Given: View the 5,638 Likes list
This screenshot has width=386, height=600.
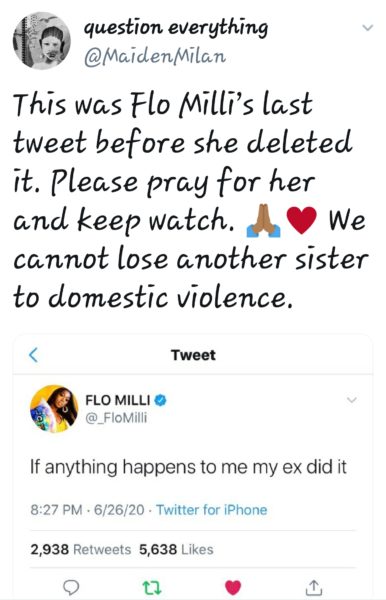Looking at the screenshot, I should point(176,549).
